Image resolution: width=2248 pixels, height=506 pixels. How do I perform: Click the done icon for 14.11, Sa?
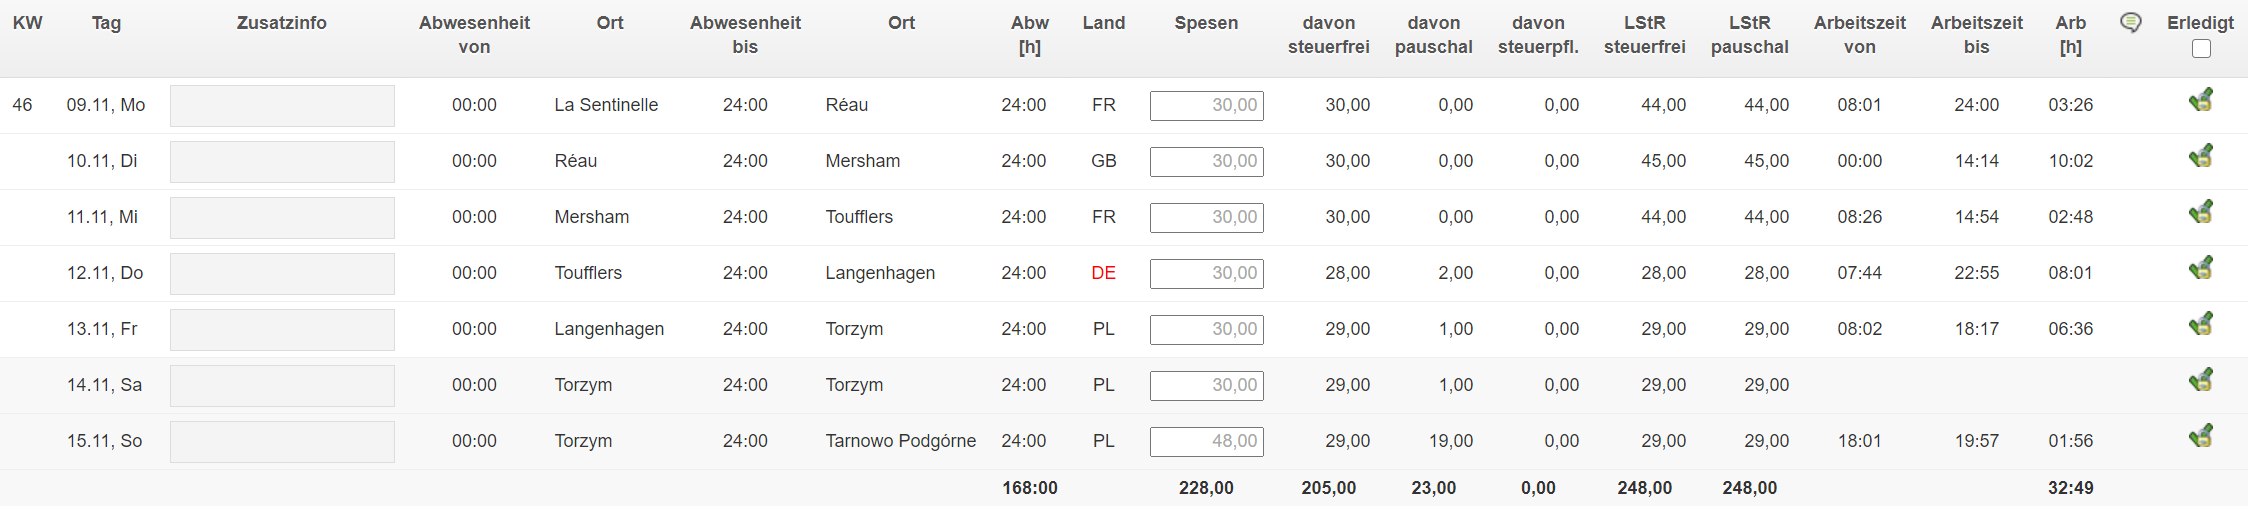pyautogui.click(x=2200, y=380)
